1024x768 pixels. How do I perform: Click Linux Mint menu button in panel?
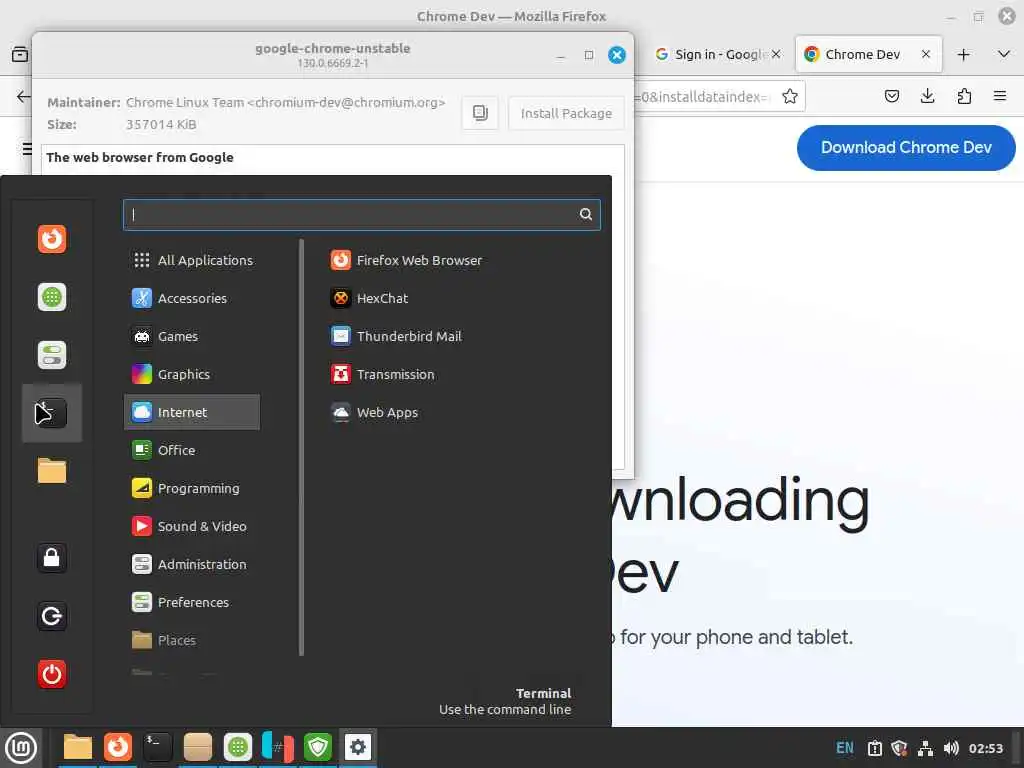pyautogui.click(x=21, y=747)
